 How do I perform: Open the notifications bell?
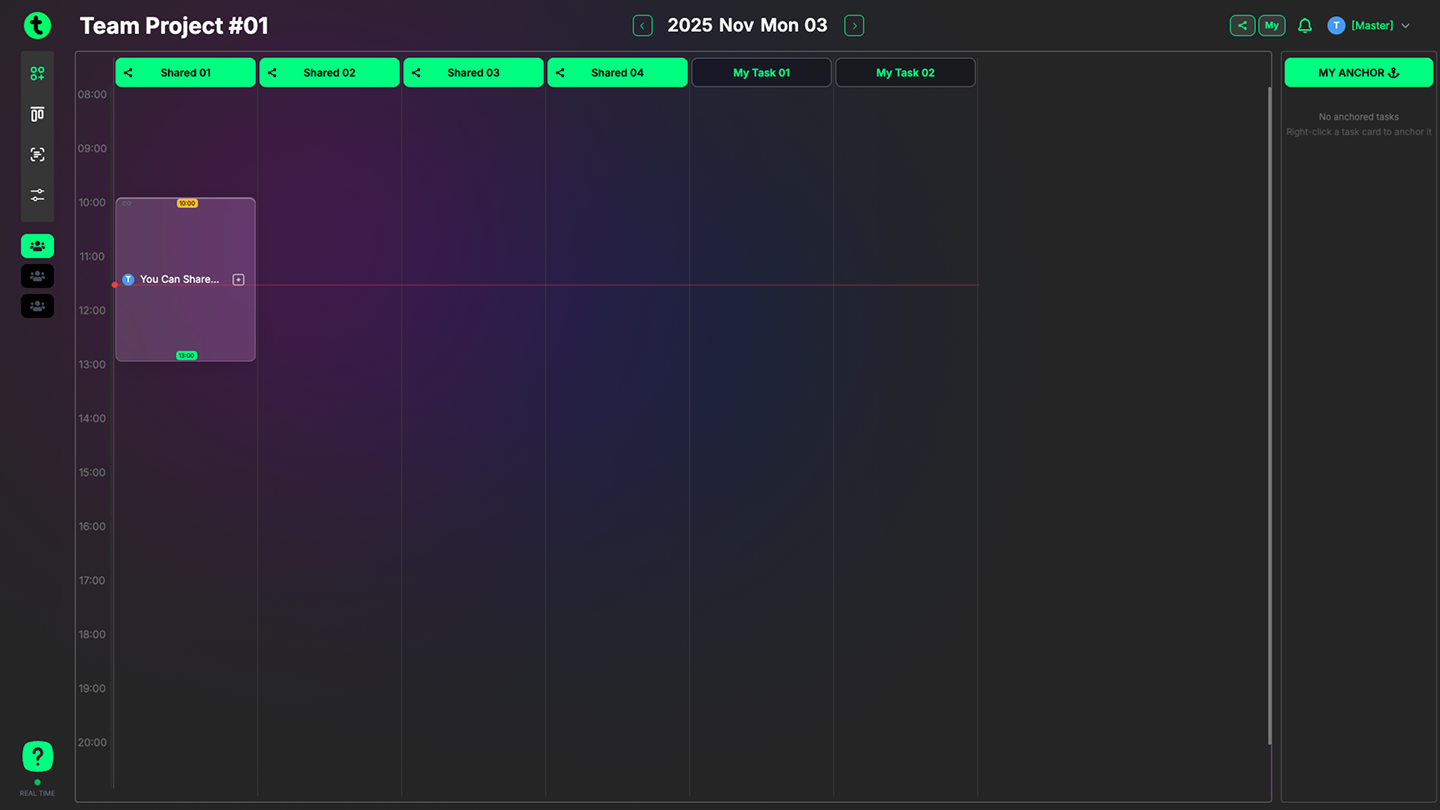pos(1305,26)
